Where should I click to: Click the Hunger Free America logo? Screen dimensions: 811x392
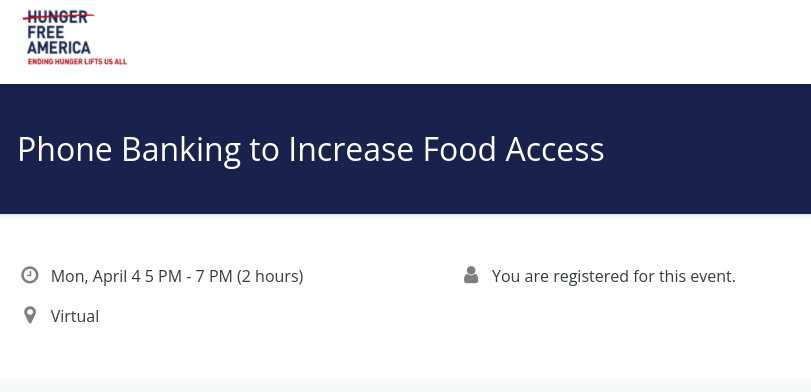(x=74, y=37)
